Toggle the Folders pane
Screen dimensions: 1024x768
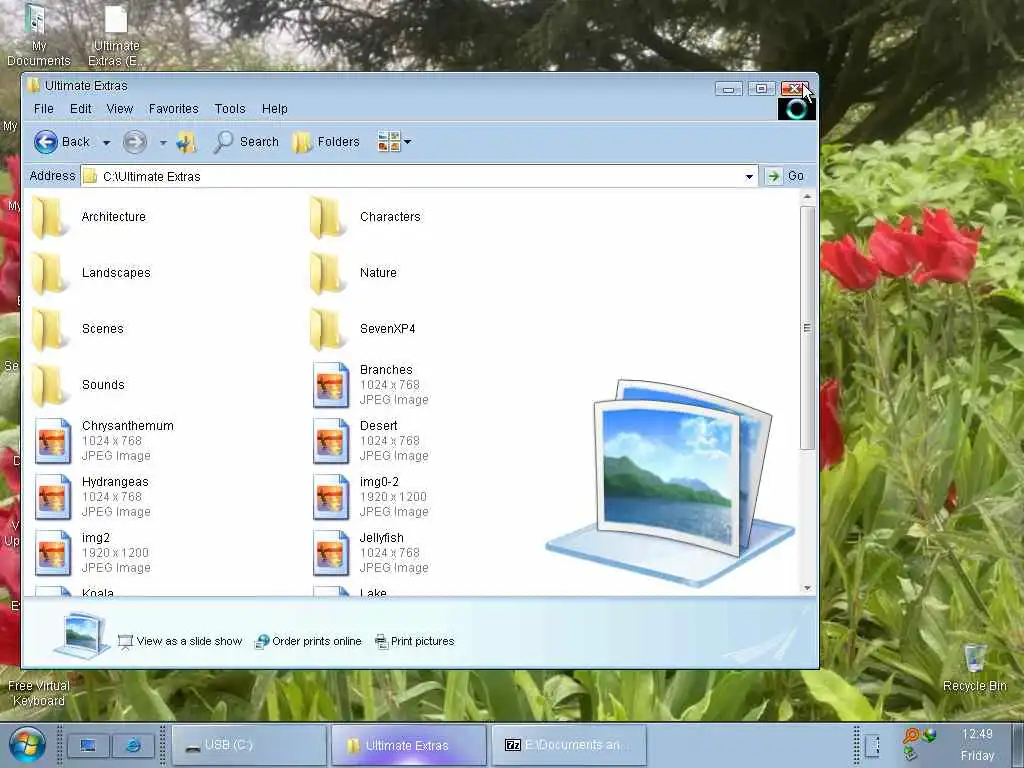326,142
